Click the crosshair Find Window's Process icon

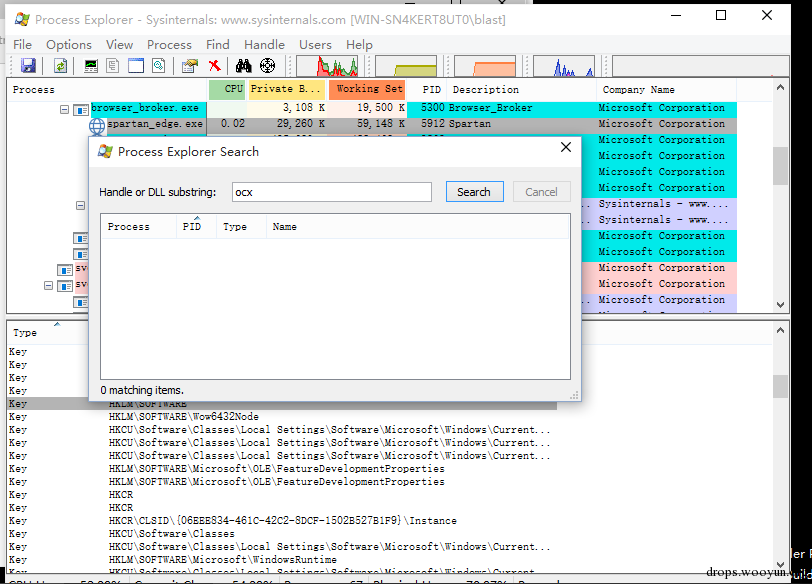268,66
